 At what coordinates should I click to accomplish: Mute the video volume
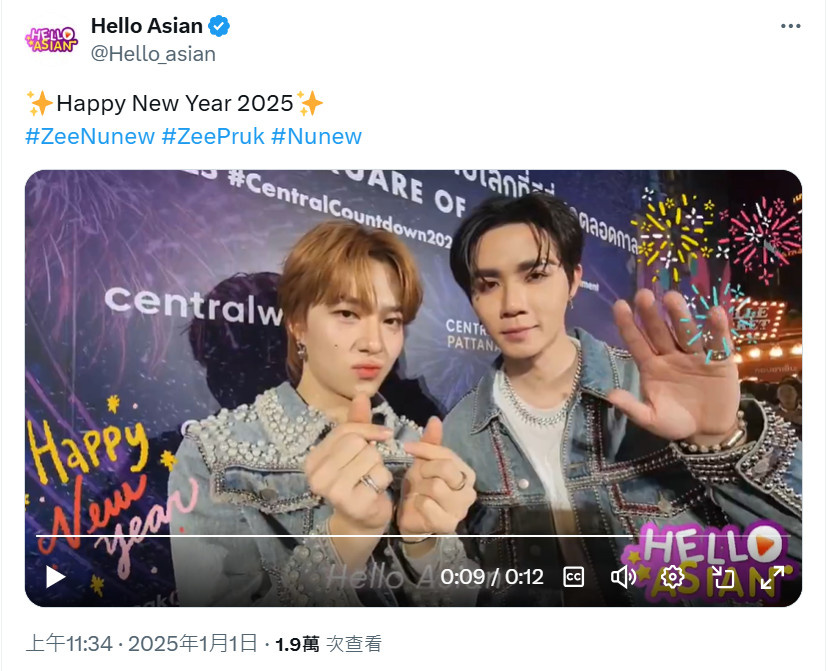click(x=623, y=577)
